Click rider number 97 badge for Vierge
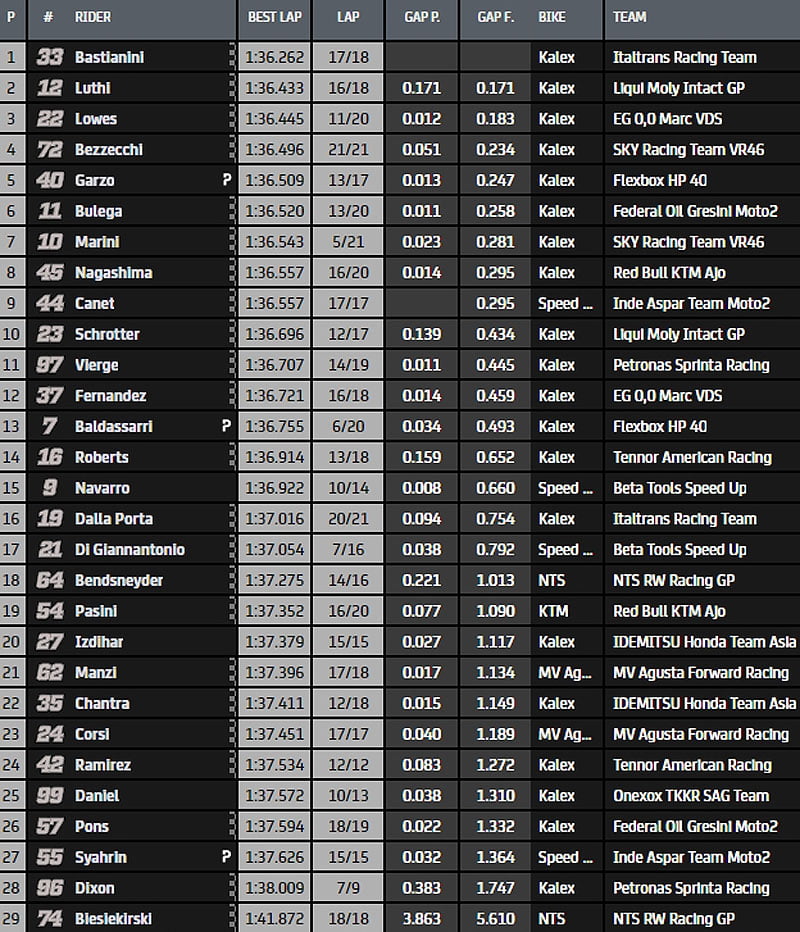 [x=50, y=366]
